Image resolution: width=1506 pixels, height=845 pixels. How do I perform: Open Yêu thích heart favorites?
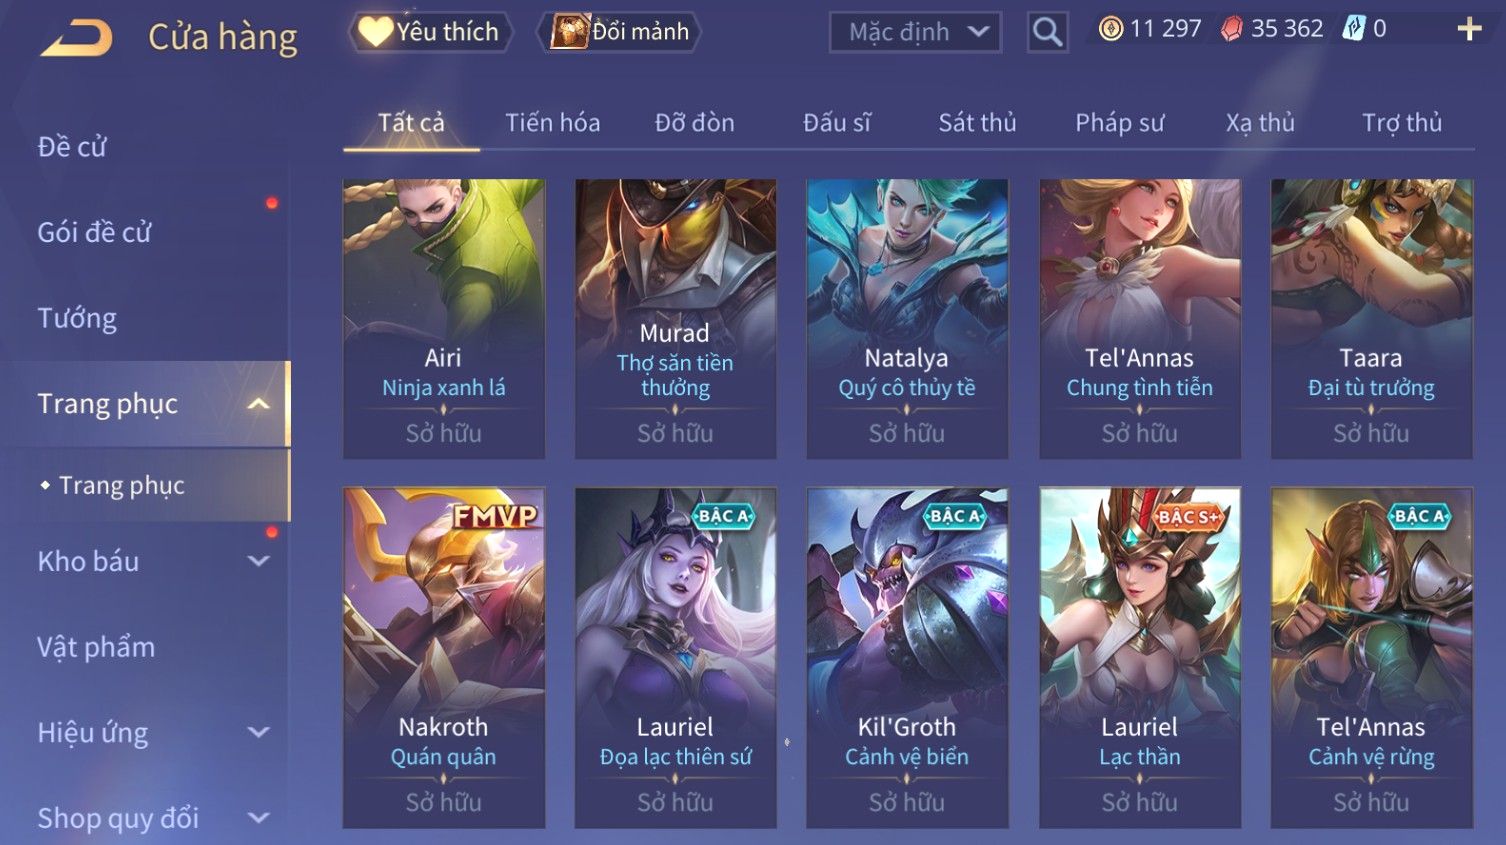[430, 32]
